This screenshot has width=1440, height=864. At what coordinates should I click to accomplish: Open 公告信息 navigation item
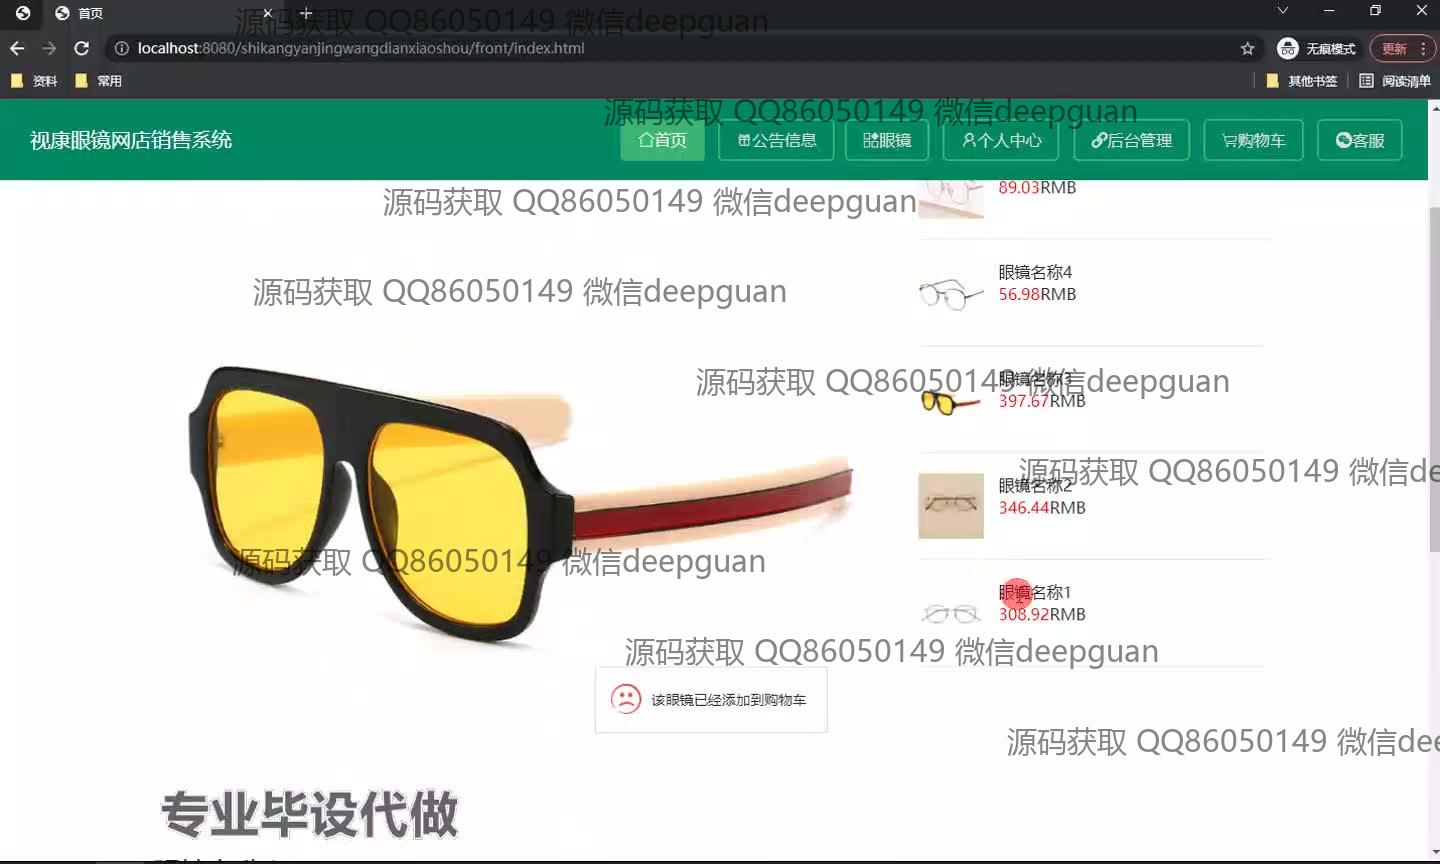(x=776, y=140)
